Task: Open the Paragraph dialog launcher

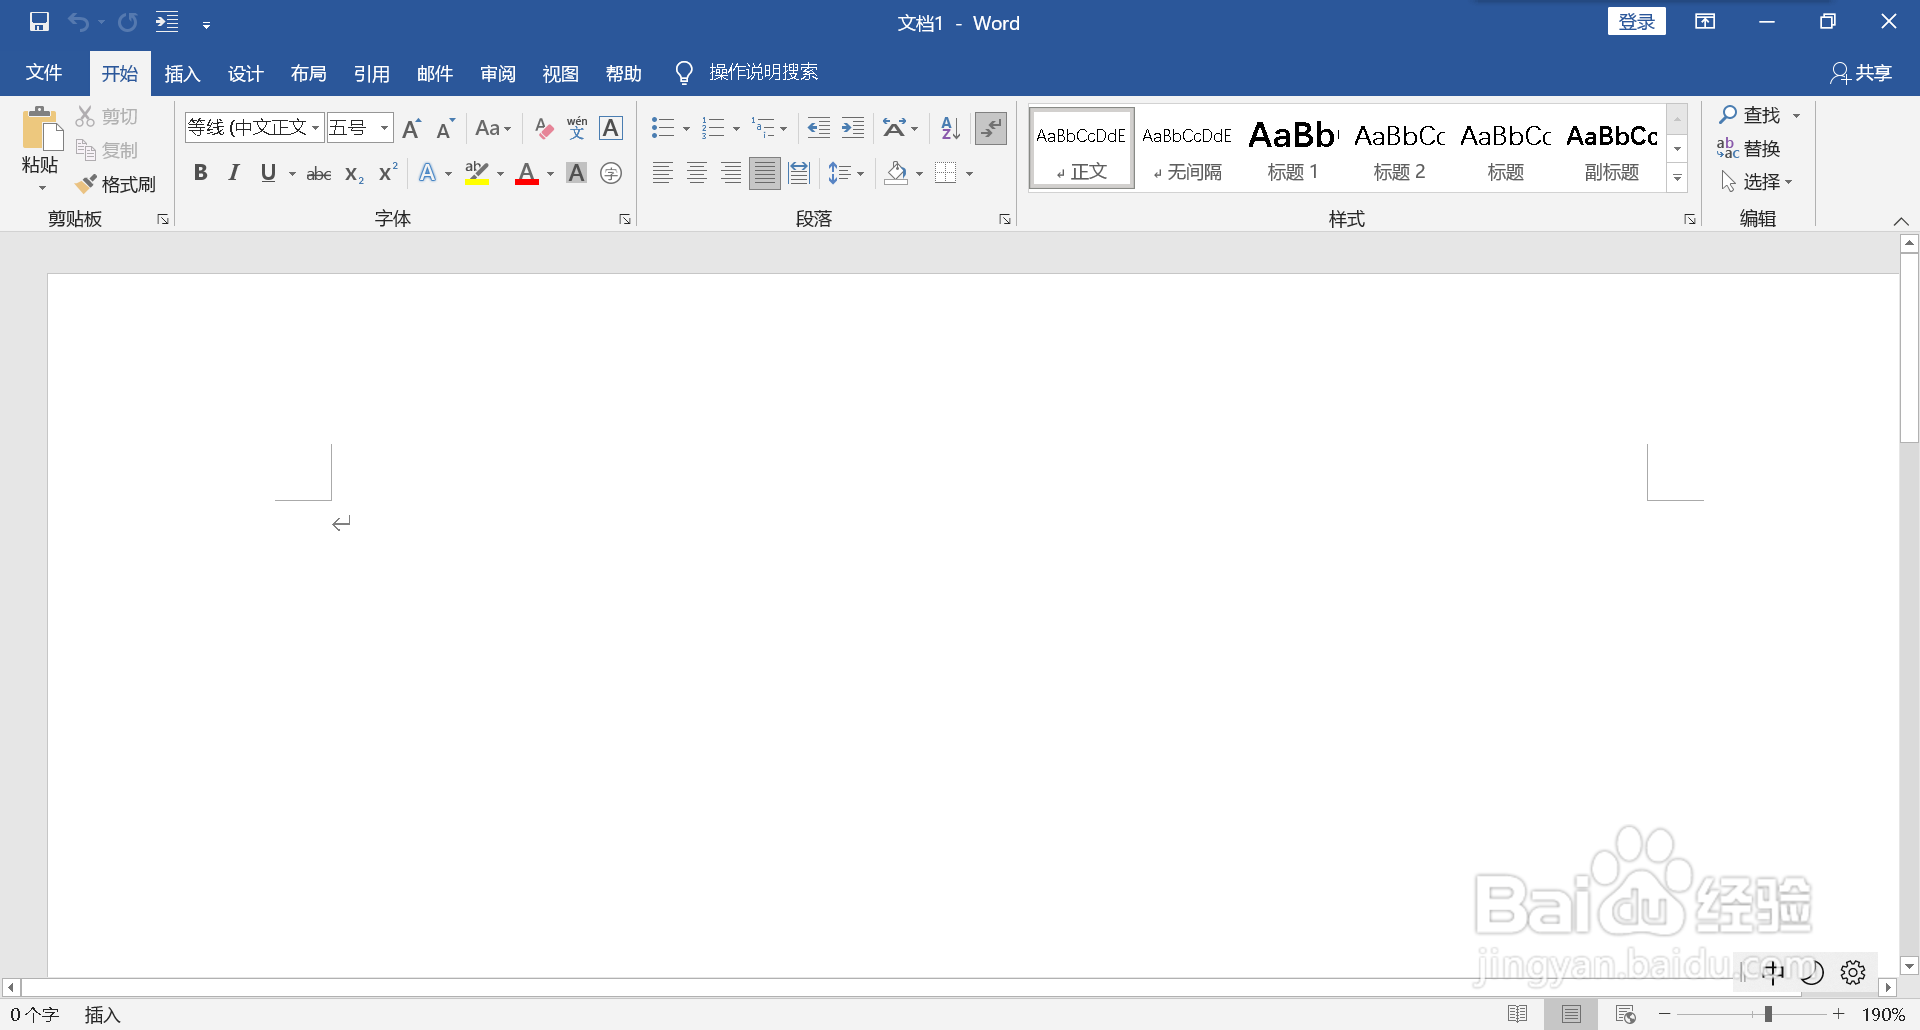Action: 1005,219
